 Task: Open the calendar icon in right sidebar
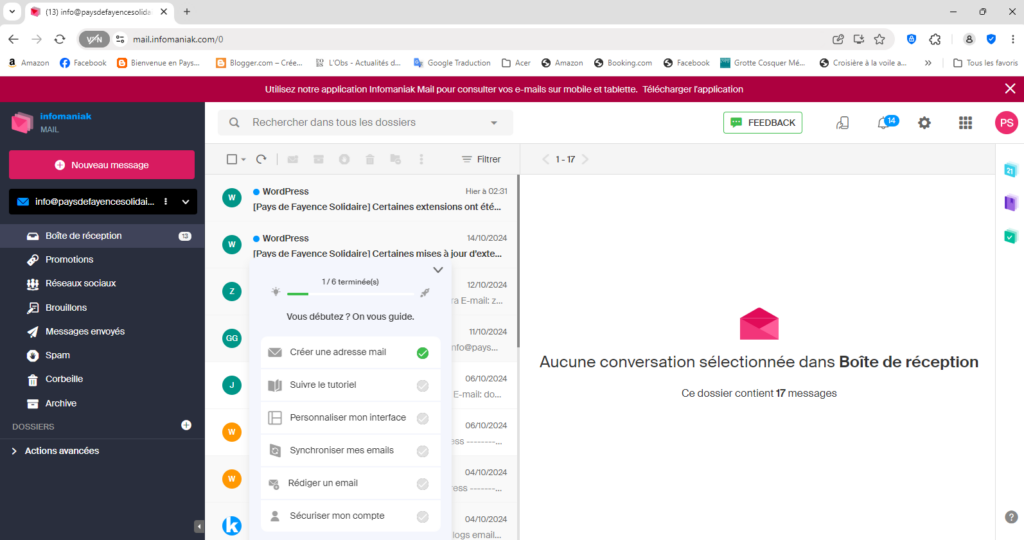coord(1010,170)
